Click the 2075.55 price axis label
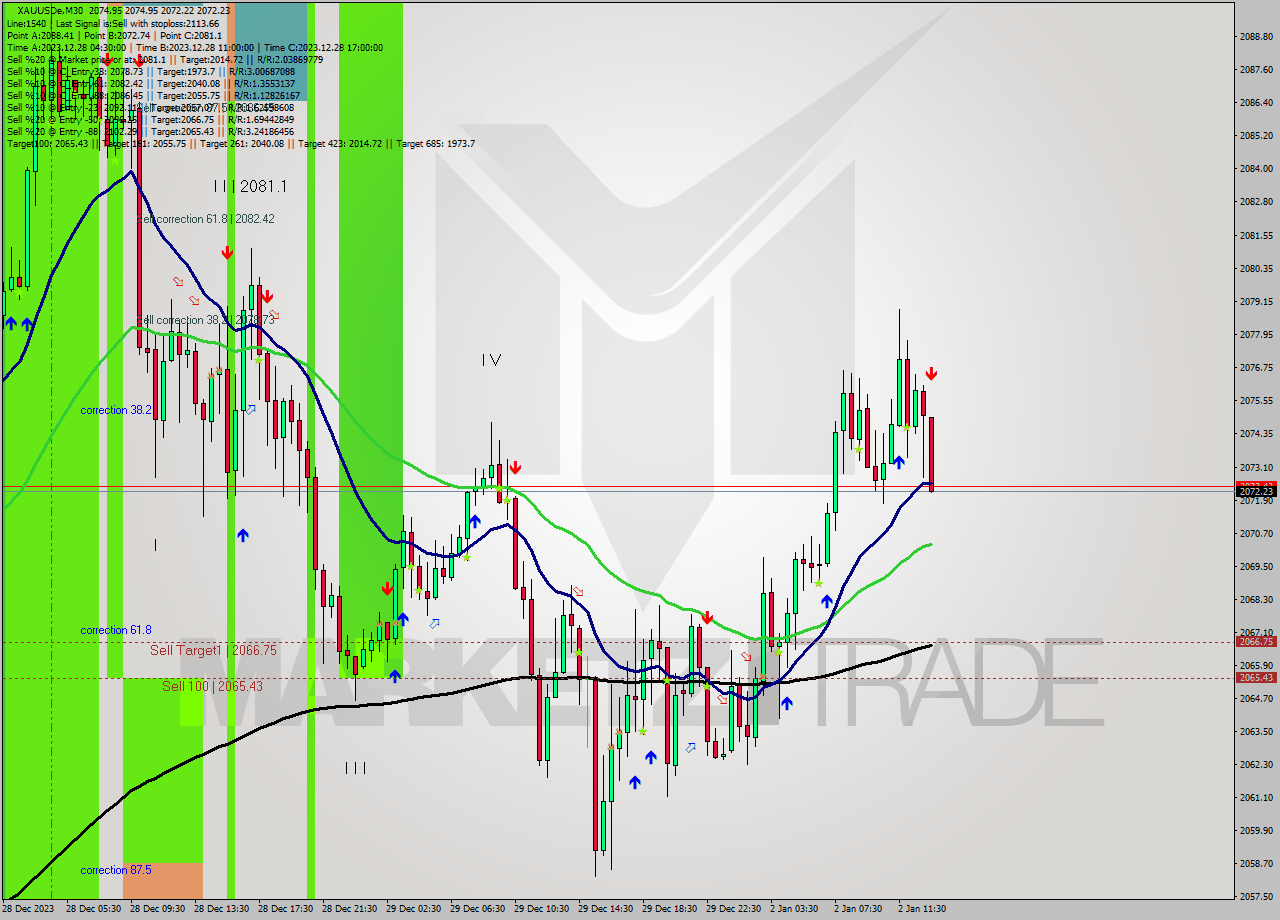The height and width of the screenshot is (920, 1280). (x=1256, y=400)
